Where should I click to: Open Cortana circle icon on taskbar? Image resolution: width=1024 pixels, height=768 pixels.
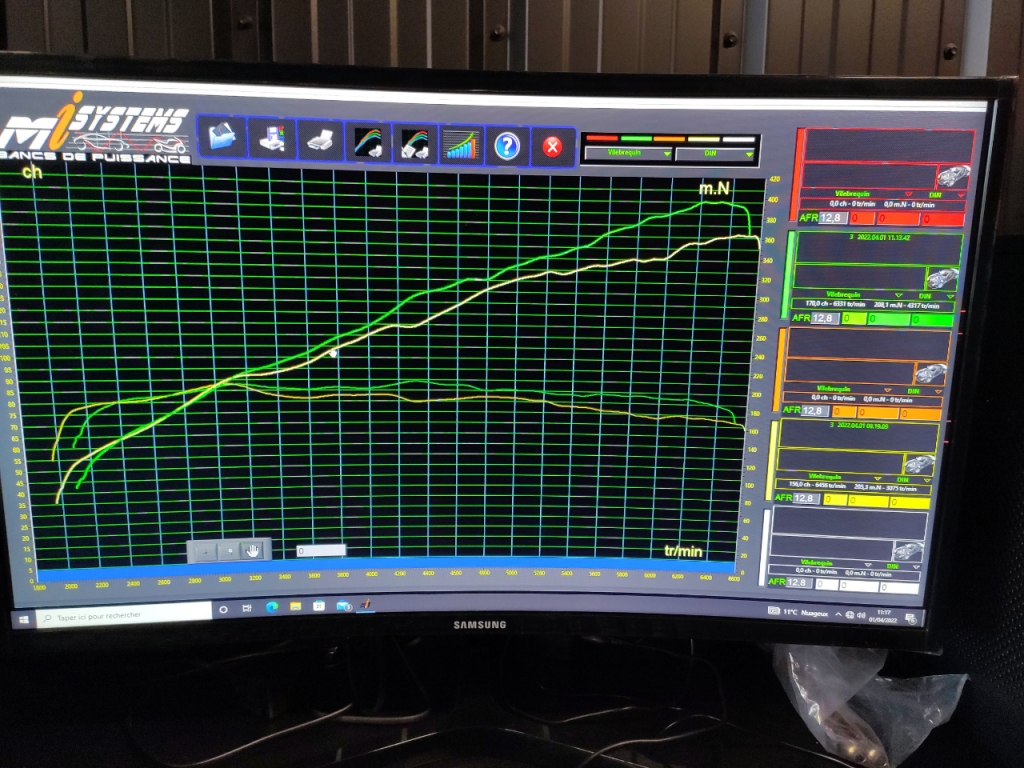click(223, 609)
